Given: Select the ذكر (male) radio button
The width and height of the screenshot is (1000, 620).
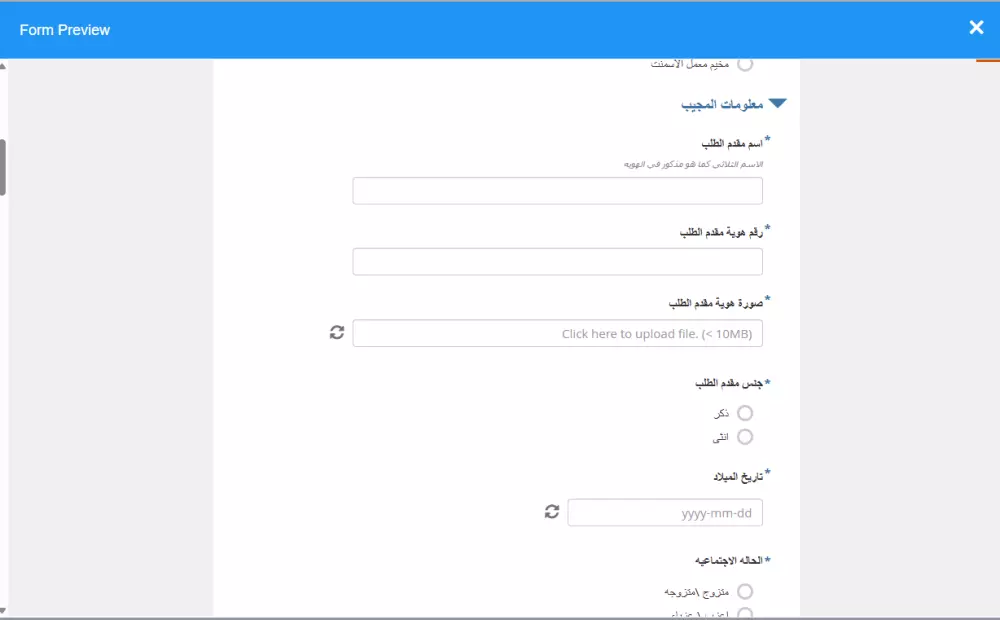Looking at the screenshot, I should click(x=744, y=412).
